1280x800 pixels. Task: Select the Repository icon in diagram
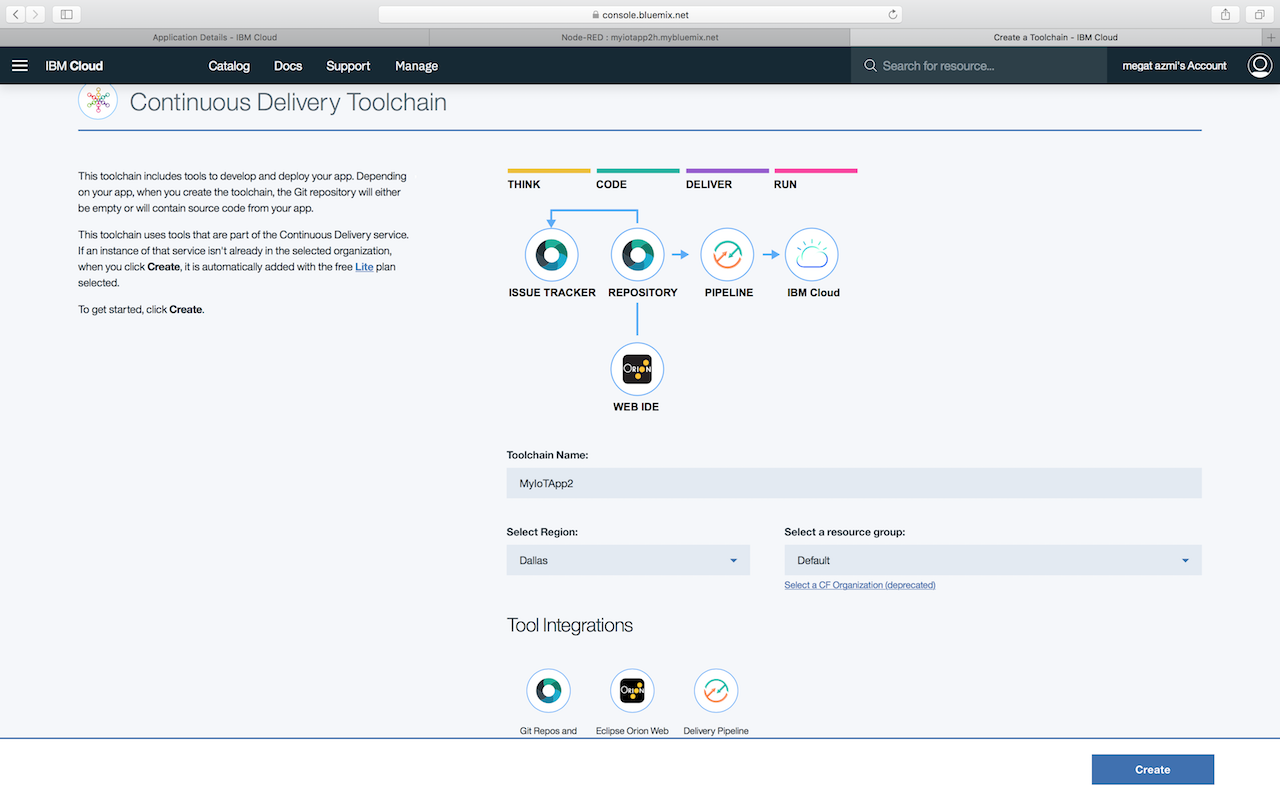(x=637, y=255)
